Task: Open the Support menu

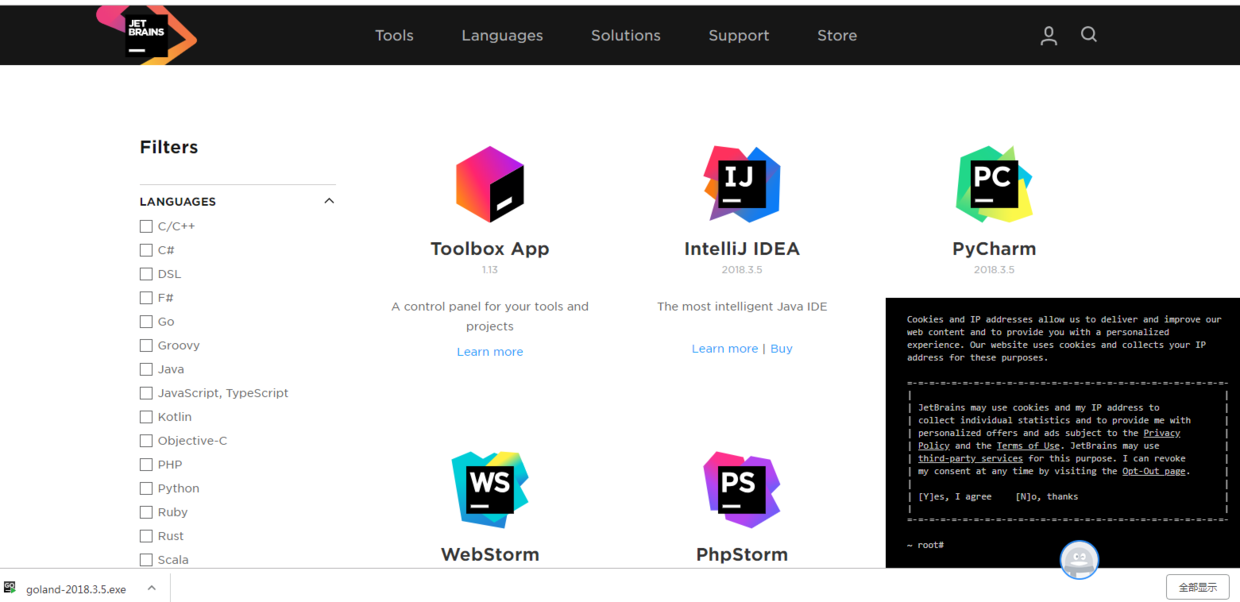Action: 739,35
